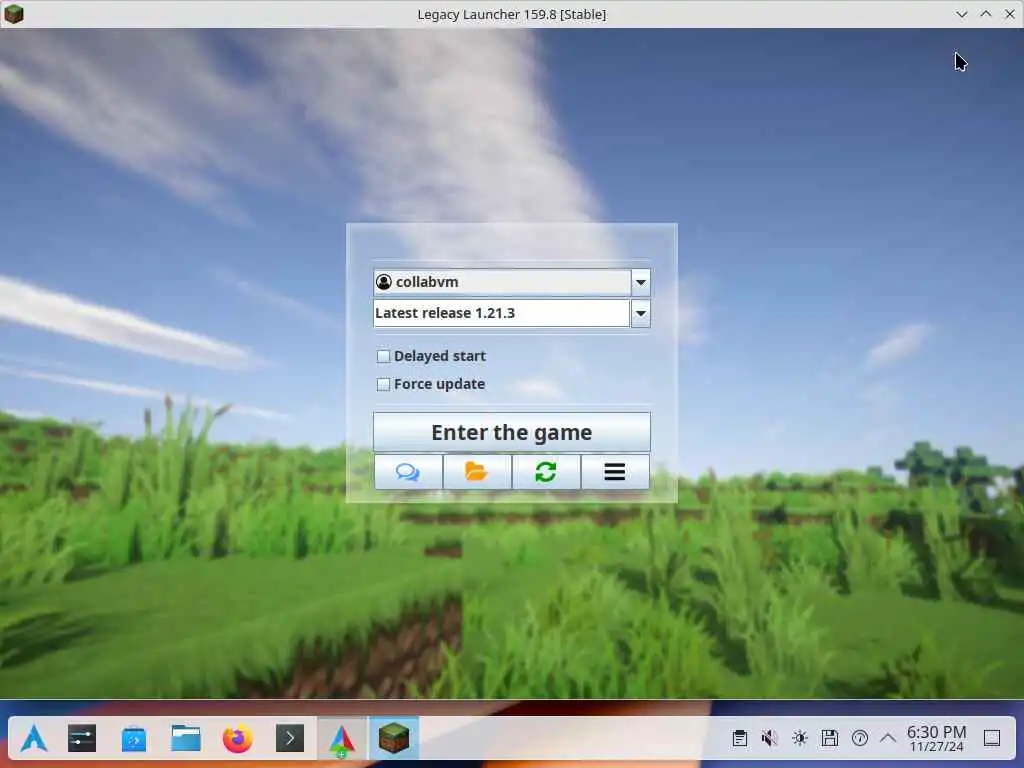Select the Legacy Launcher grass block taskbar entry
The height and width of the screenshot is (768, 1024).
point(394,739)
